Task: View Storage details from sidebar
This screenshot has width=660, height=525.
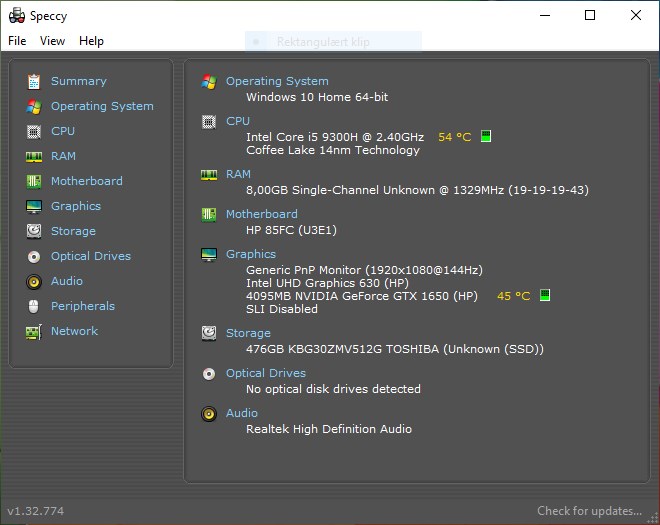Action: point(73,231)
